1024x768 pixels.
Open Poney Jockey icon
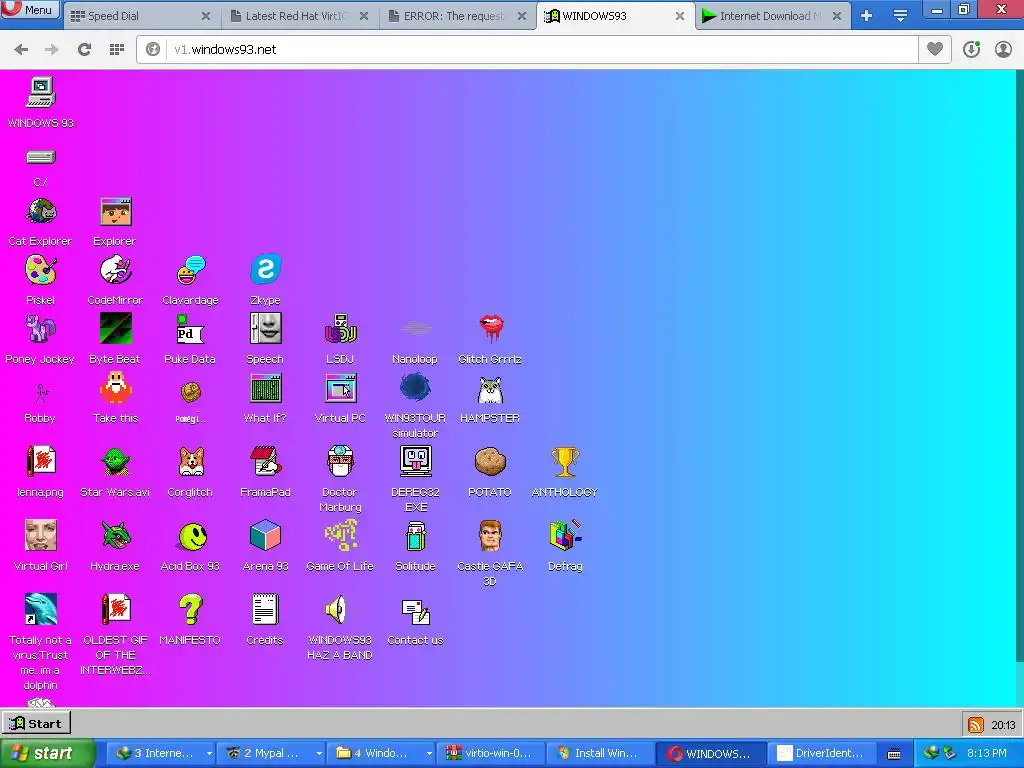(40, 328)
